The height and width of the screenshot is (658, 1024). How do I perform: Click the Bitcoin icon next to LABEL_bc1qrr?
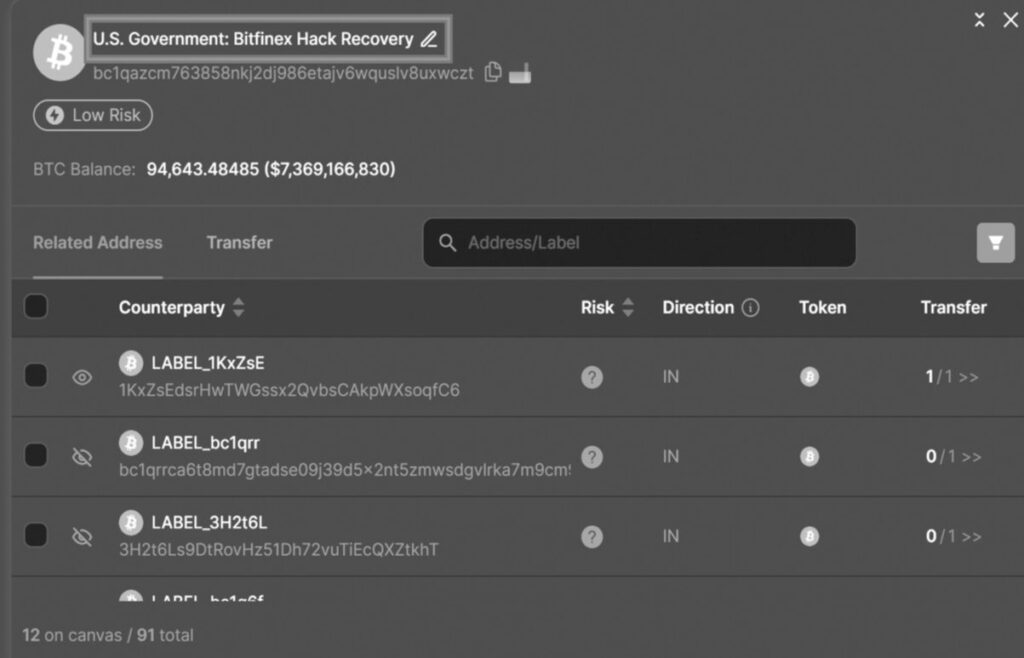pos(131,443)
